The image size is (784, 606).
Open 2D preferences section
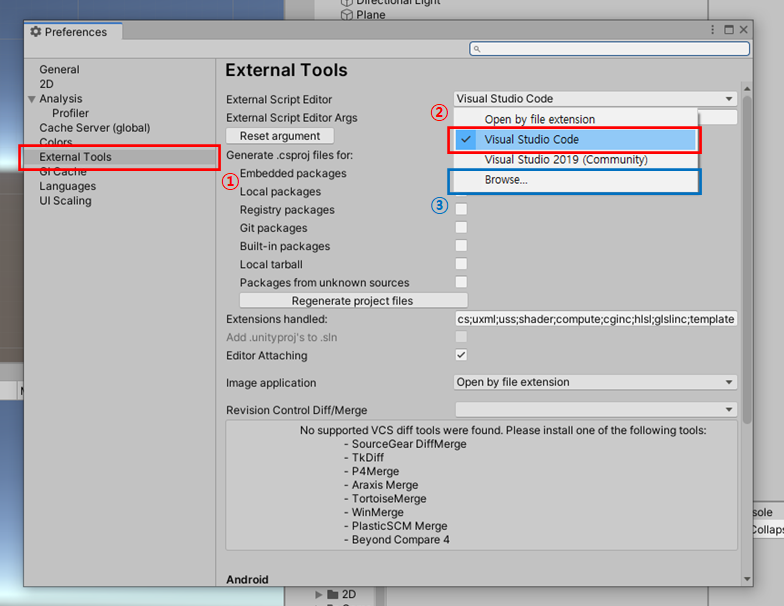[46, 84]
